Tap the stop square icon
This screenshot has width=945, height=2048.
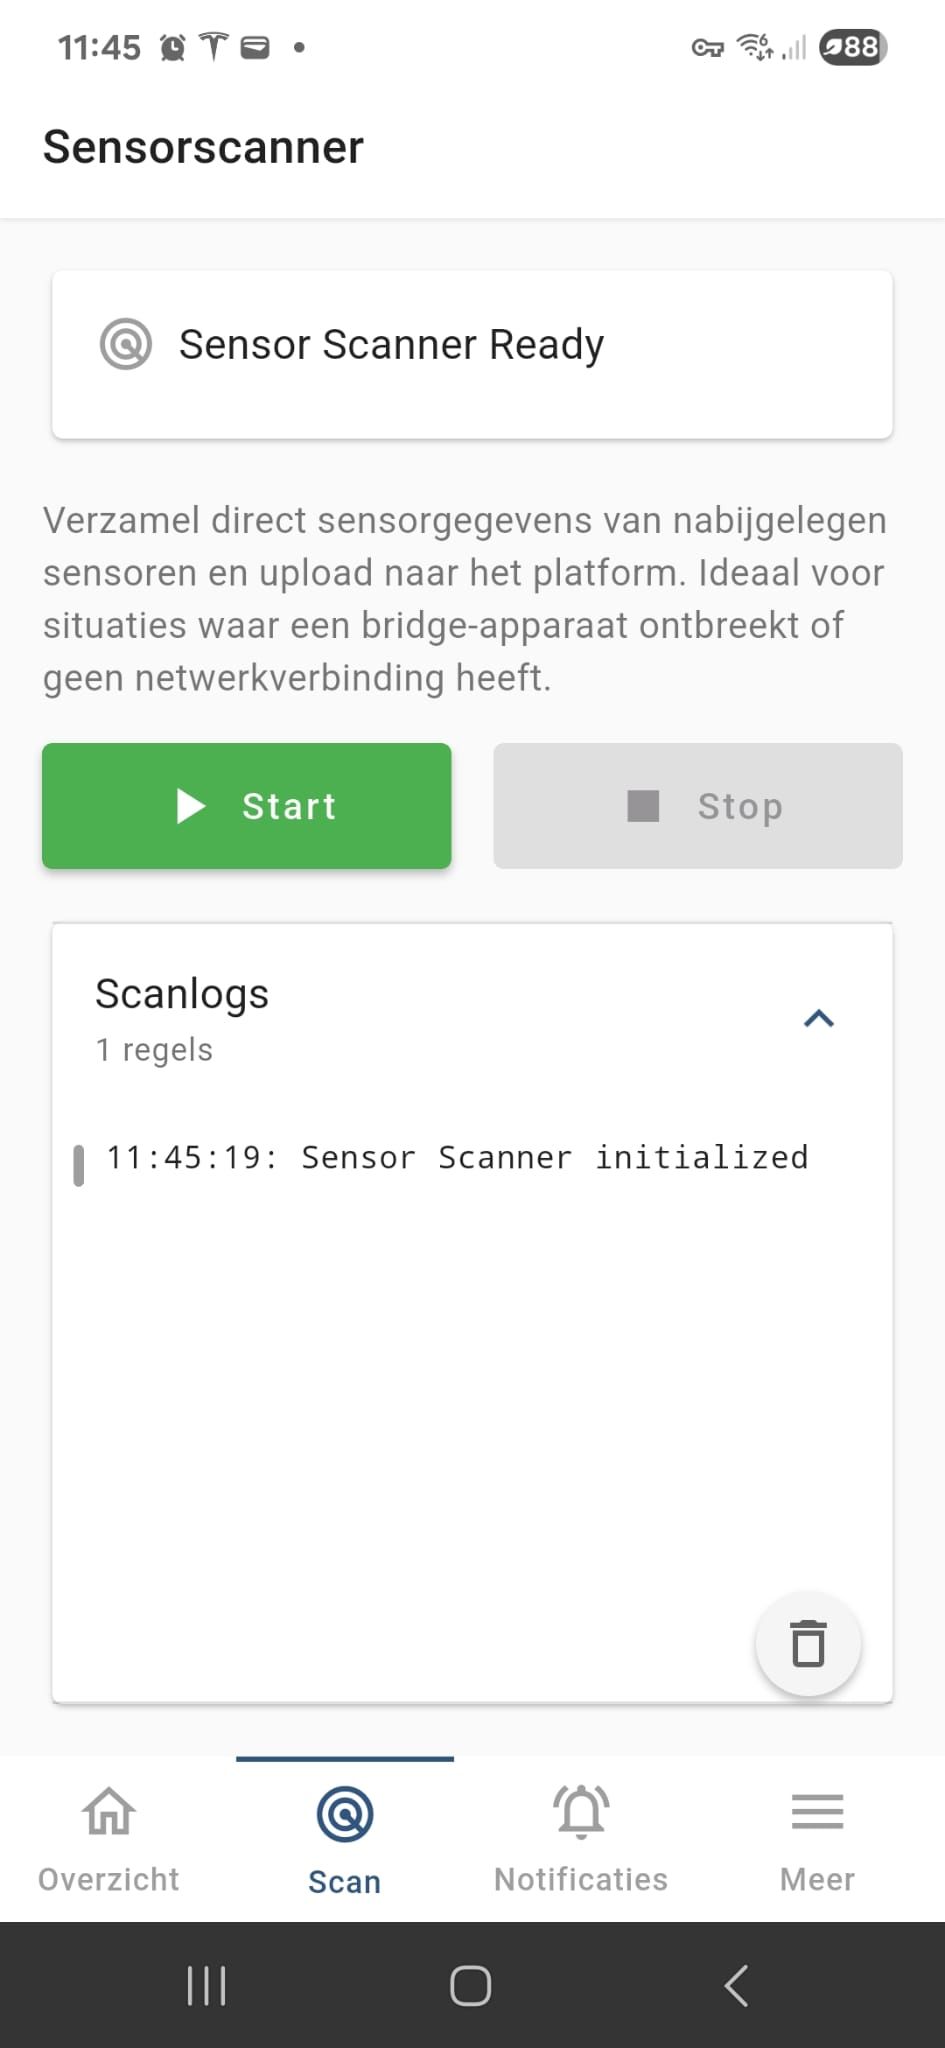[x=643, y=806]
